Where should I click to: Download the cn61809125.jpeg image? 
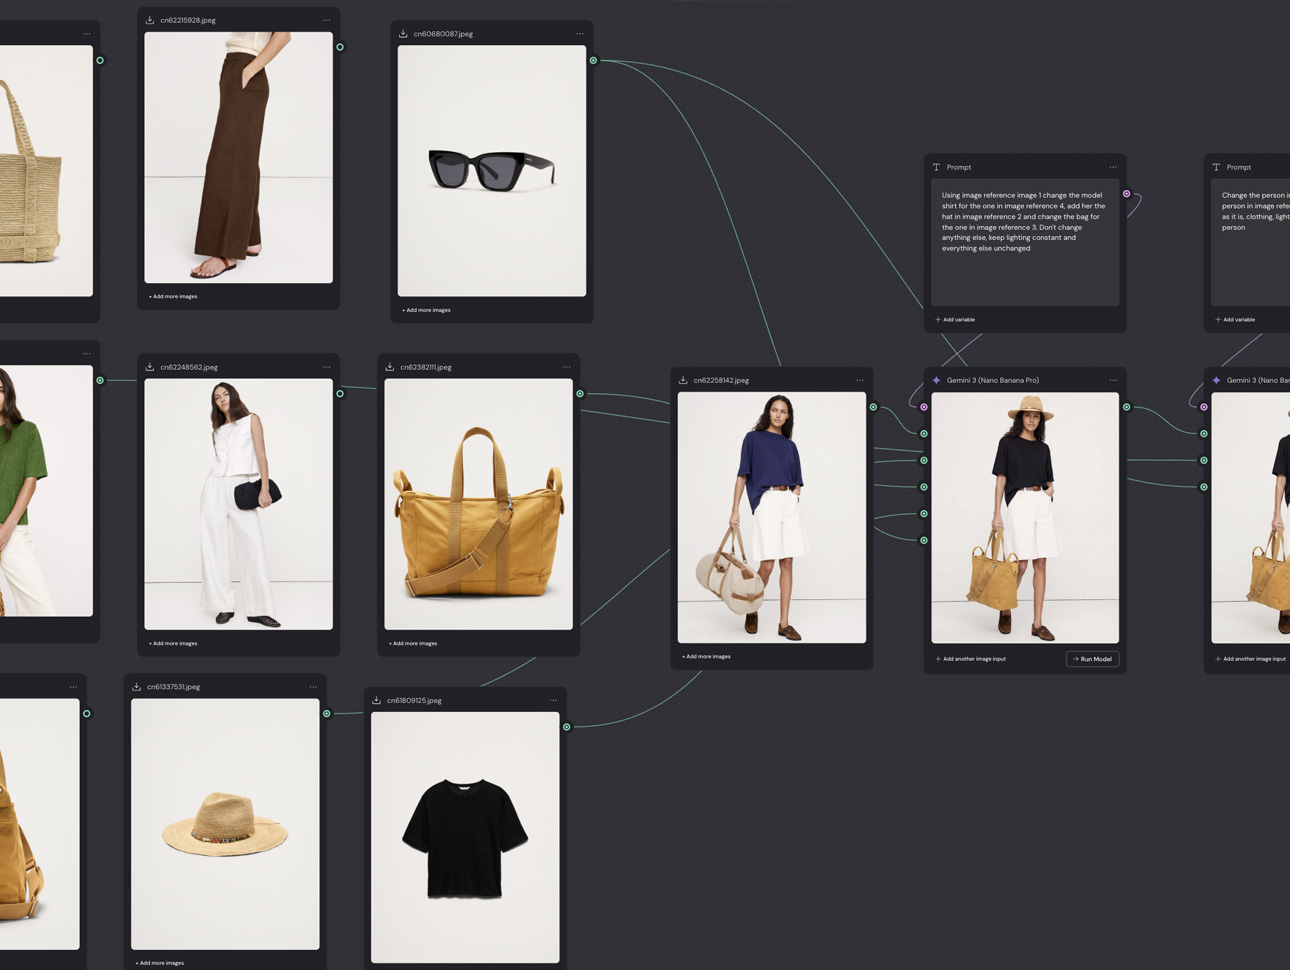tap(377, 700)
